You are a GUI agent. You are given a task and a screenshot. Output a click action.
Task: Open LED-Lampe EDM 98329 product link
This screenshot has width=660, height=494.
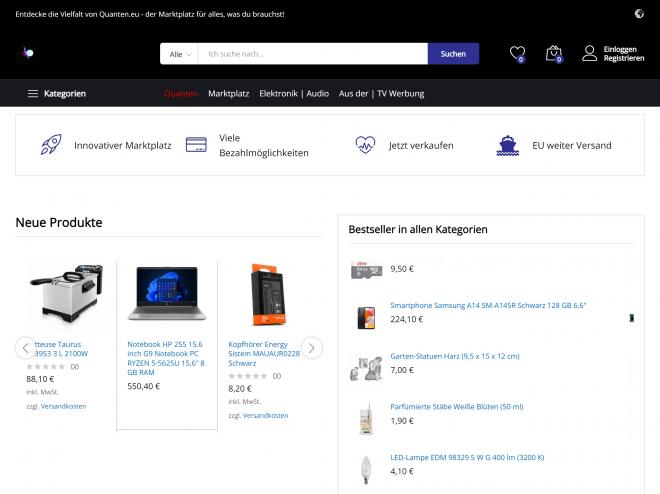point(467,457)
